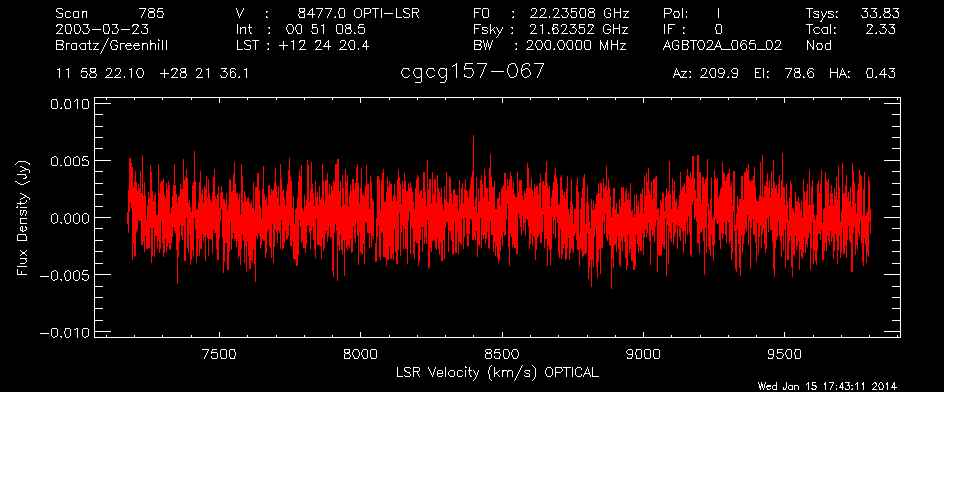Select the Az 209.9 readout
Screen dimensions: 962x490
(705, 74)
